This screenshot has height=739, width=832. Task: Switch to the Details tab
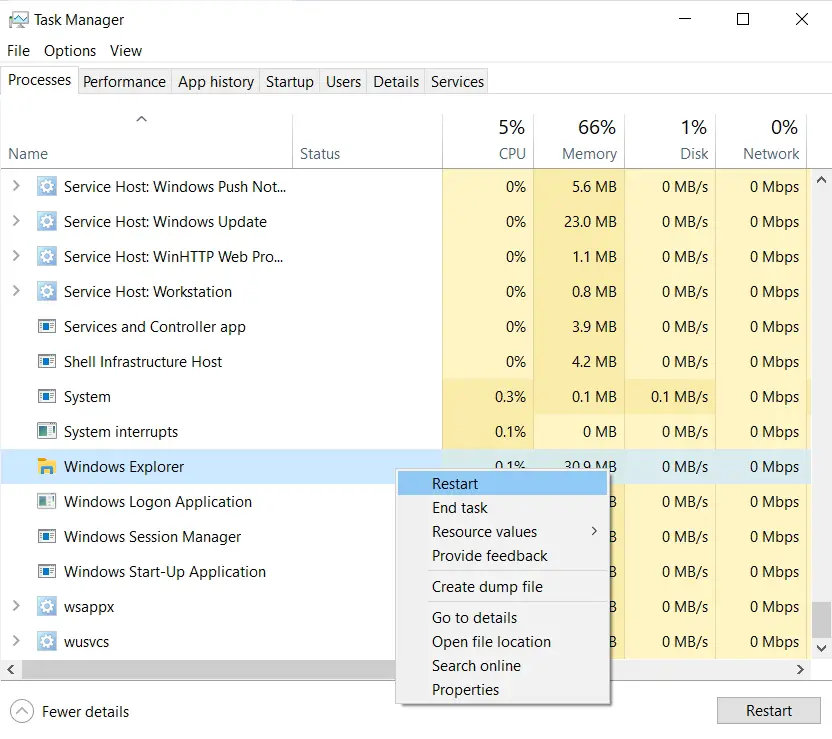[396, 82]
